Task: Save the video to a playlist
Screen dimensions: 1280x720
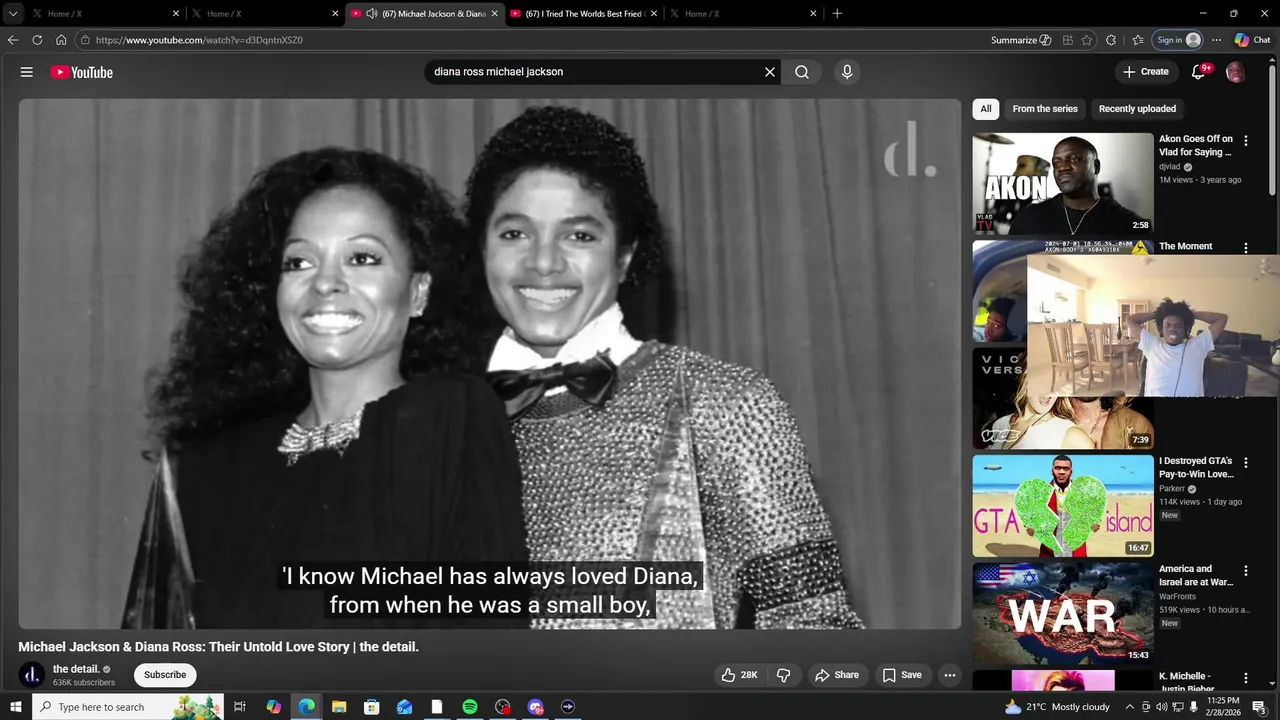Action: click(x=902, y=675)
